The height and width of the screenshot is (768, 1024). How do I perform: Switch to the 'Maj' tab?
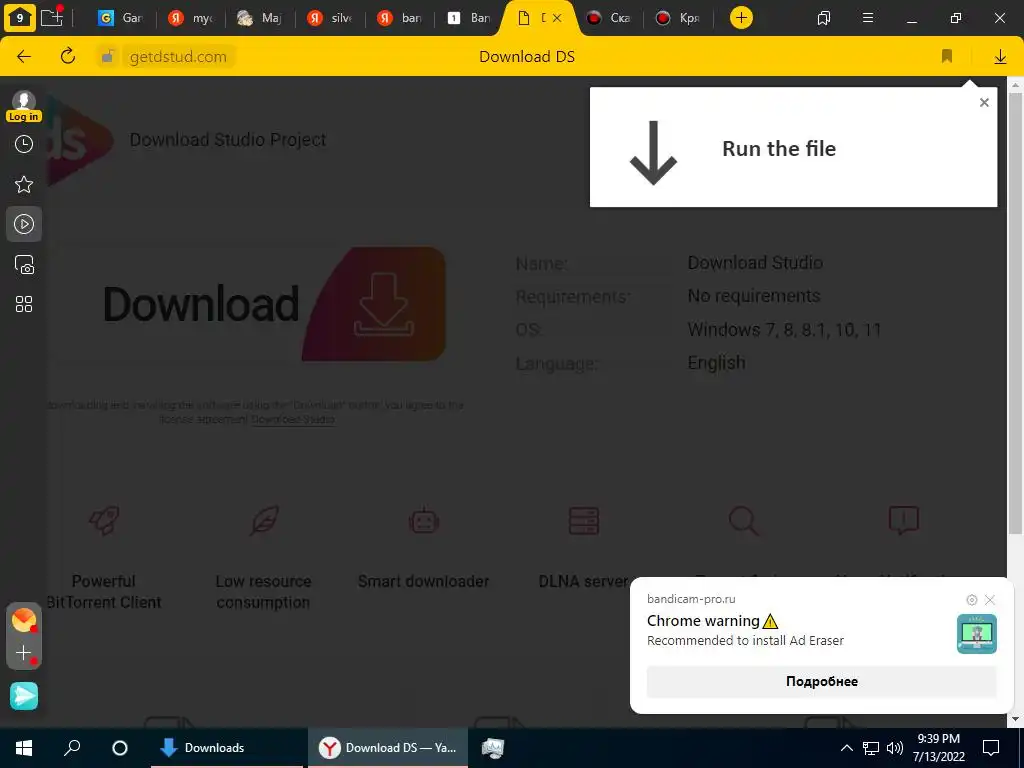(259, 18)
